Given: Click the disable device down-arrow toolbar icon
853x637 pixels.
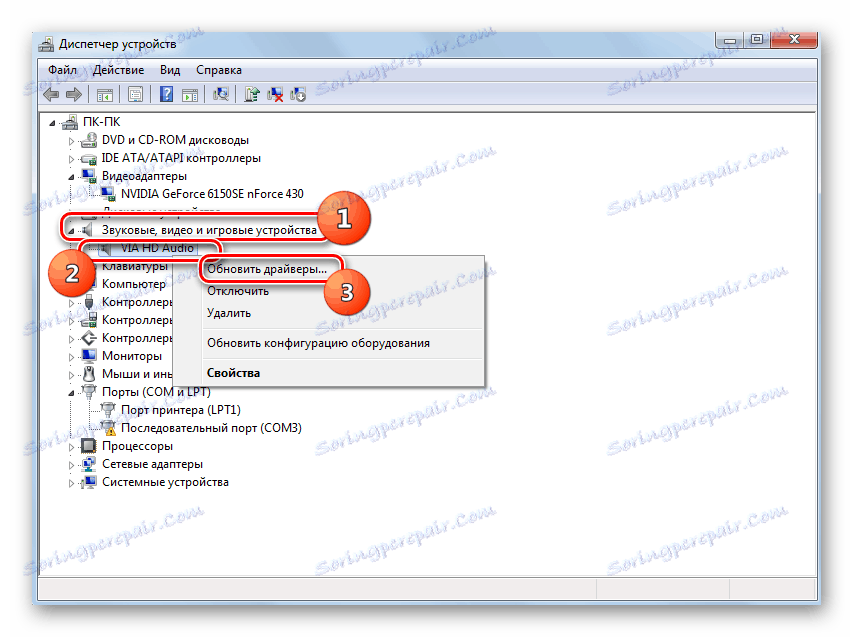Looking at the screenshot, I should click(298, 95).
